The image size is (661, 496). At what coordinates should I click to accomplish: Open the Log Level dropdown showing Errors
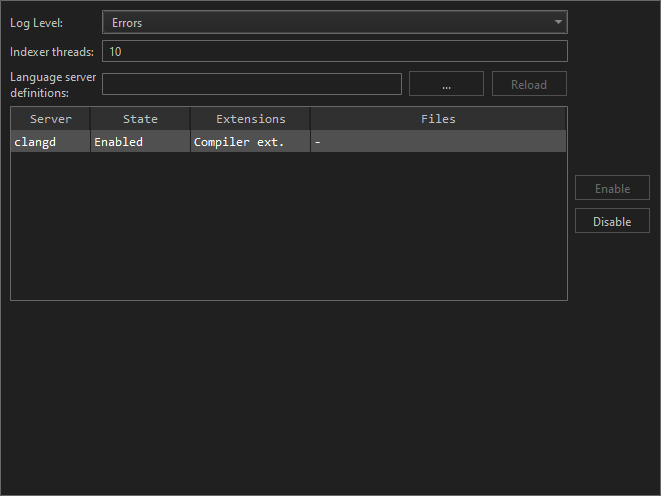335,22
